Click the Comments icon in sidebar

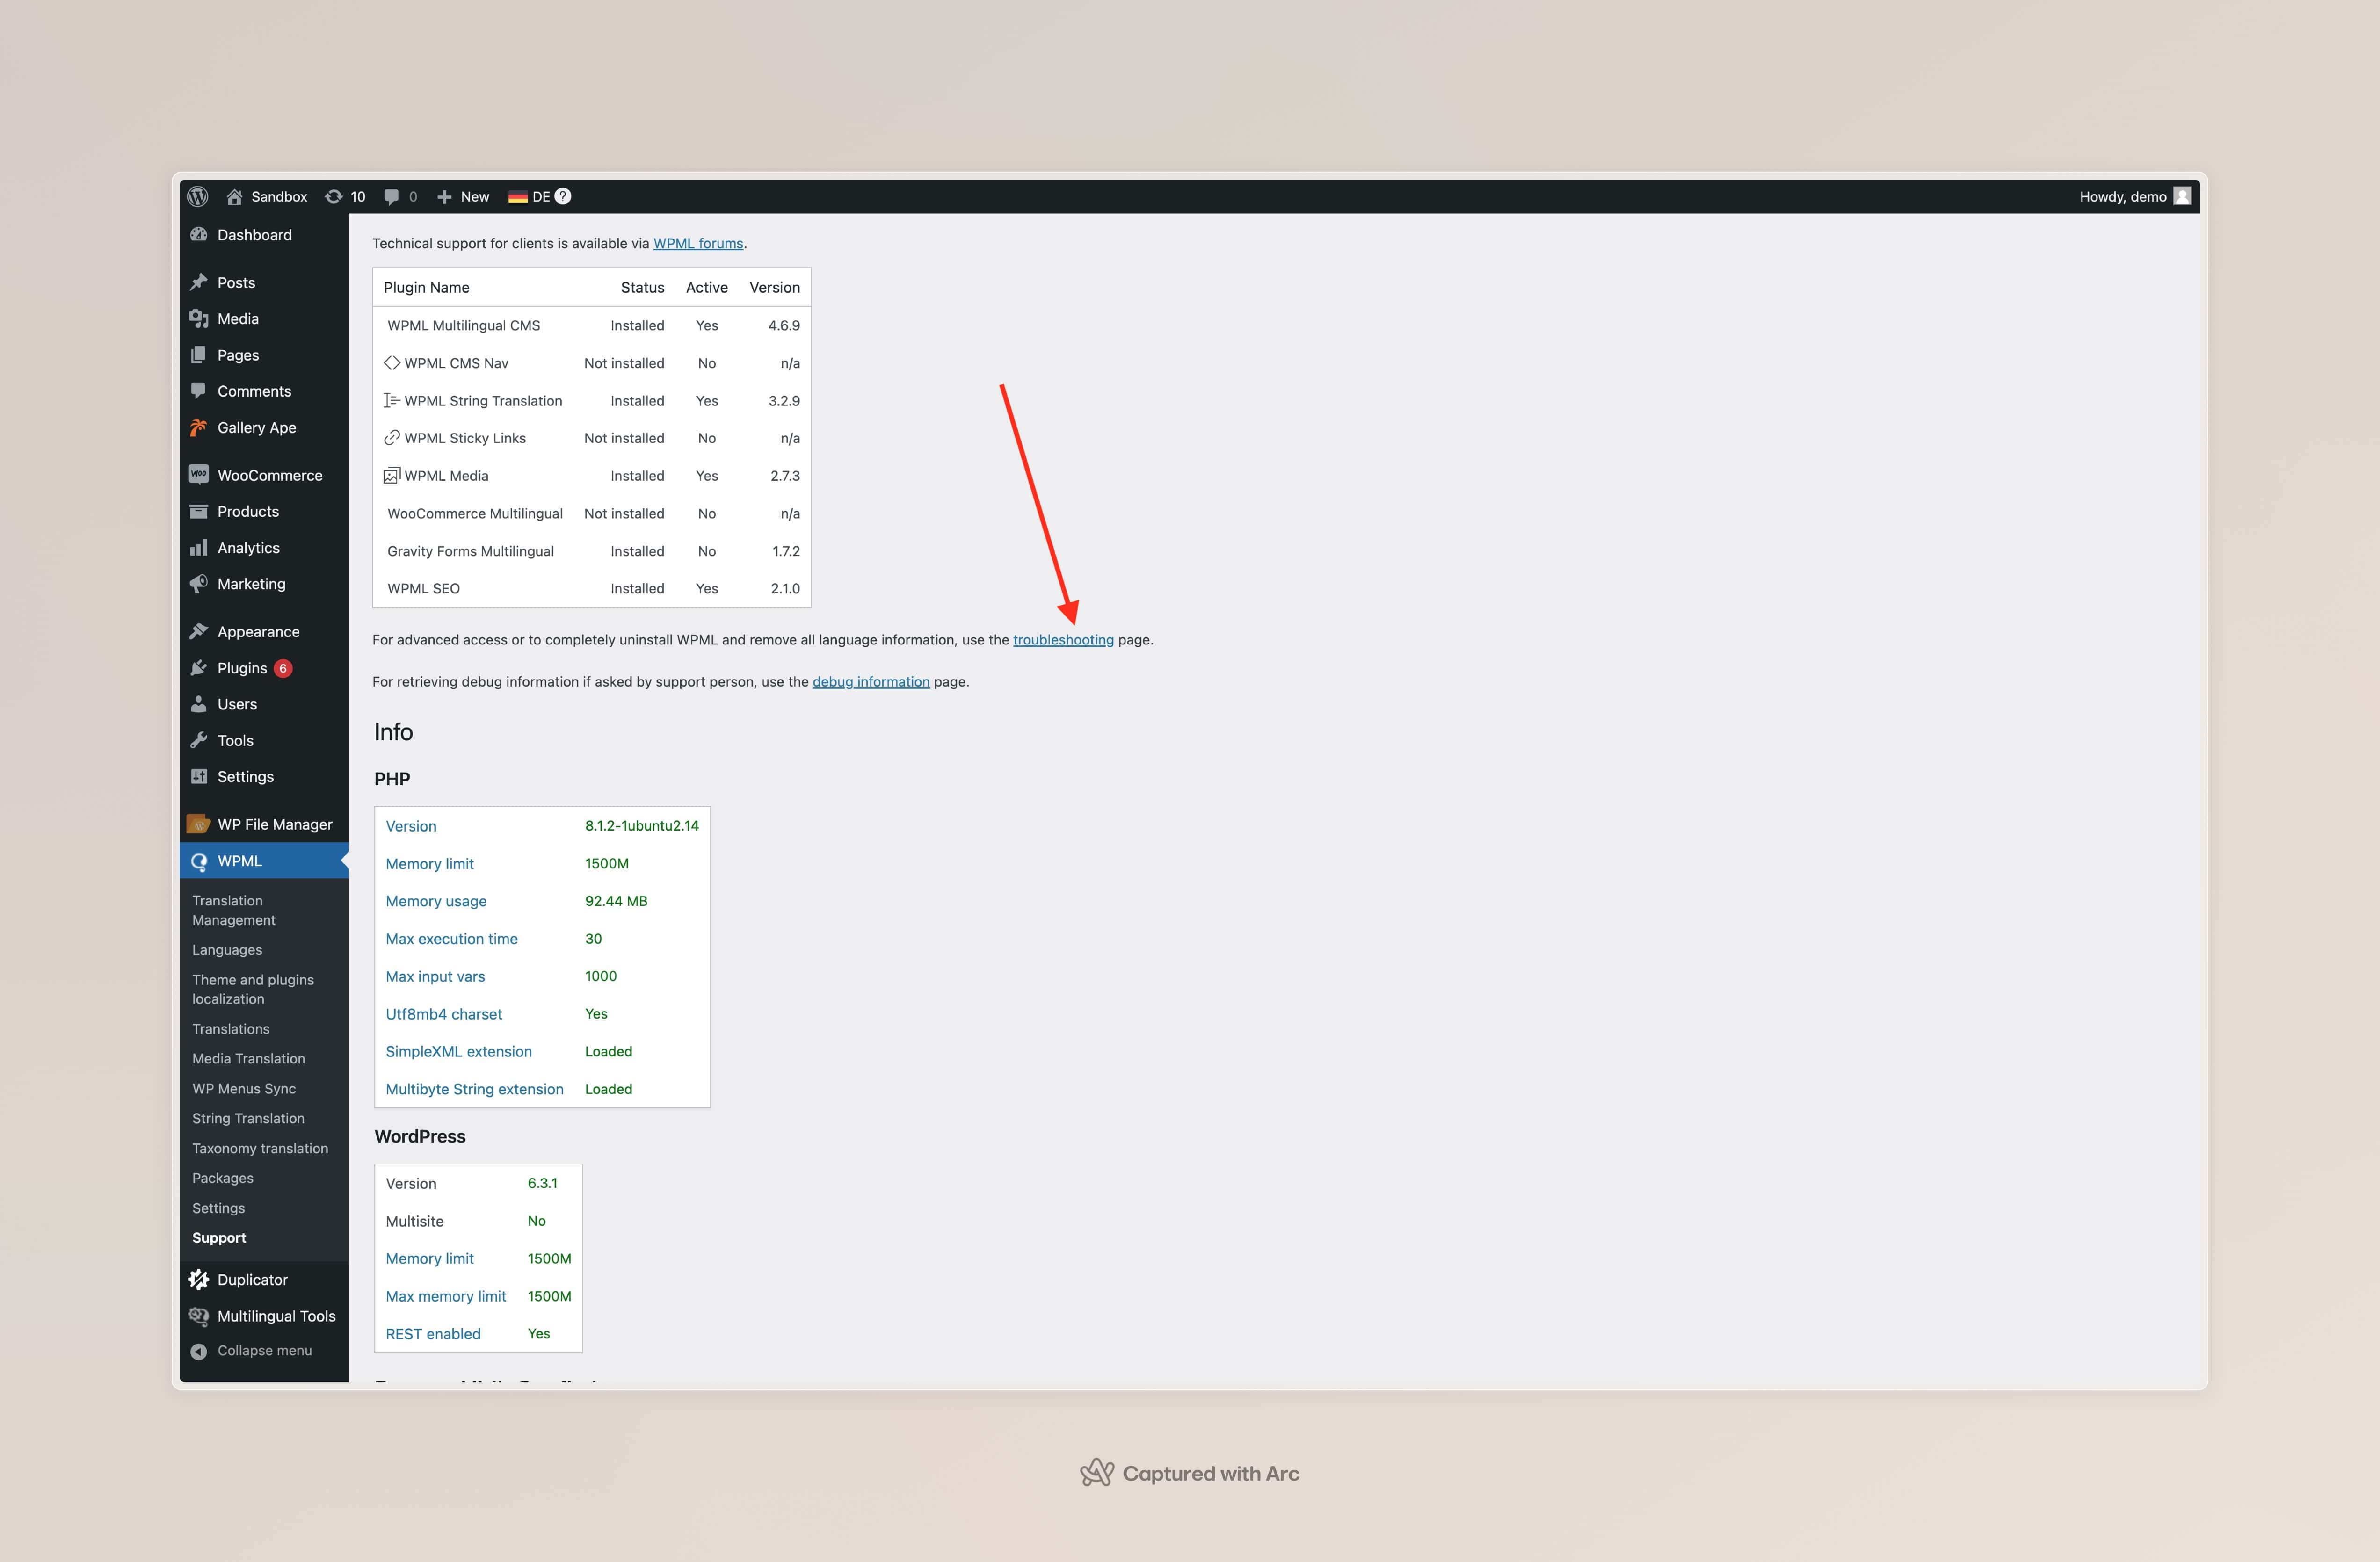click(198, 391)
